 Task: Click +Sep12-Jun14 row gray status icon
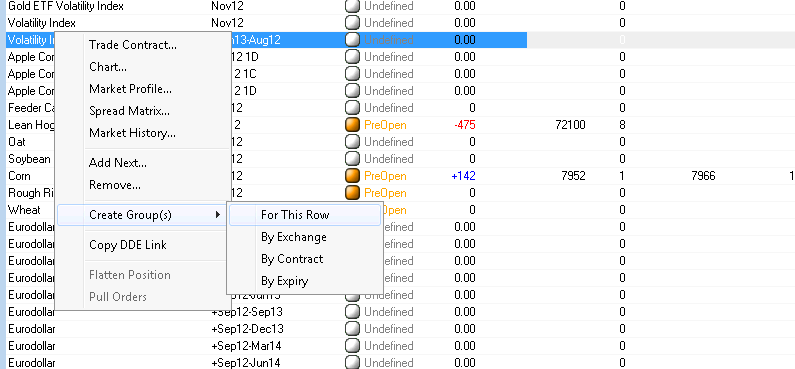tap(352, 363)
